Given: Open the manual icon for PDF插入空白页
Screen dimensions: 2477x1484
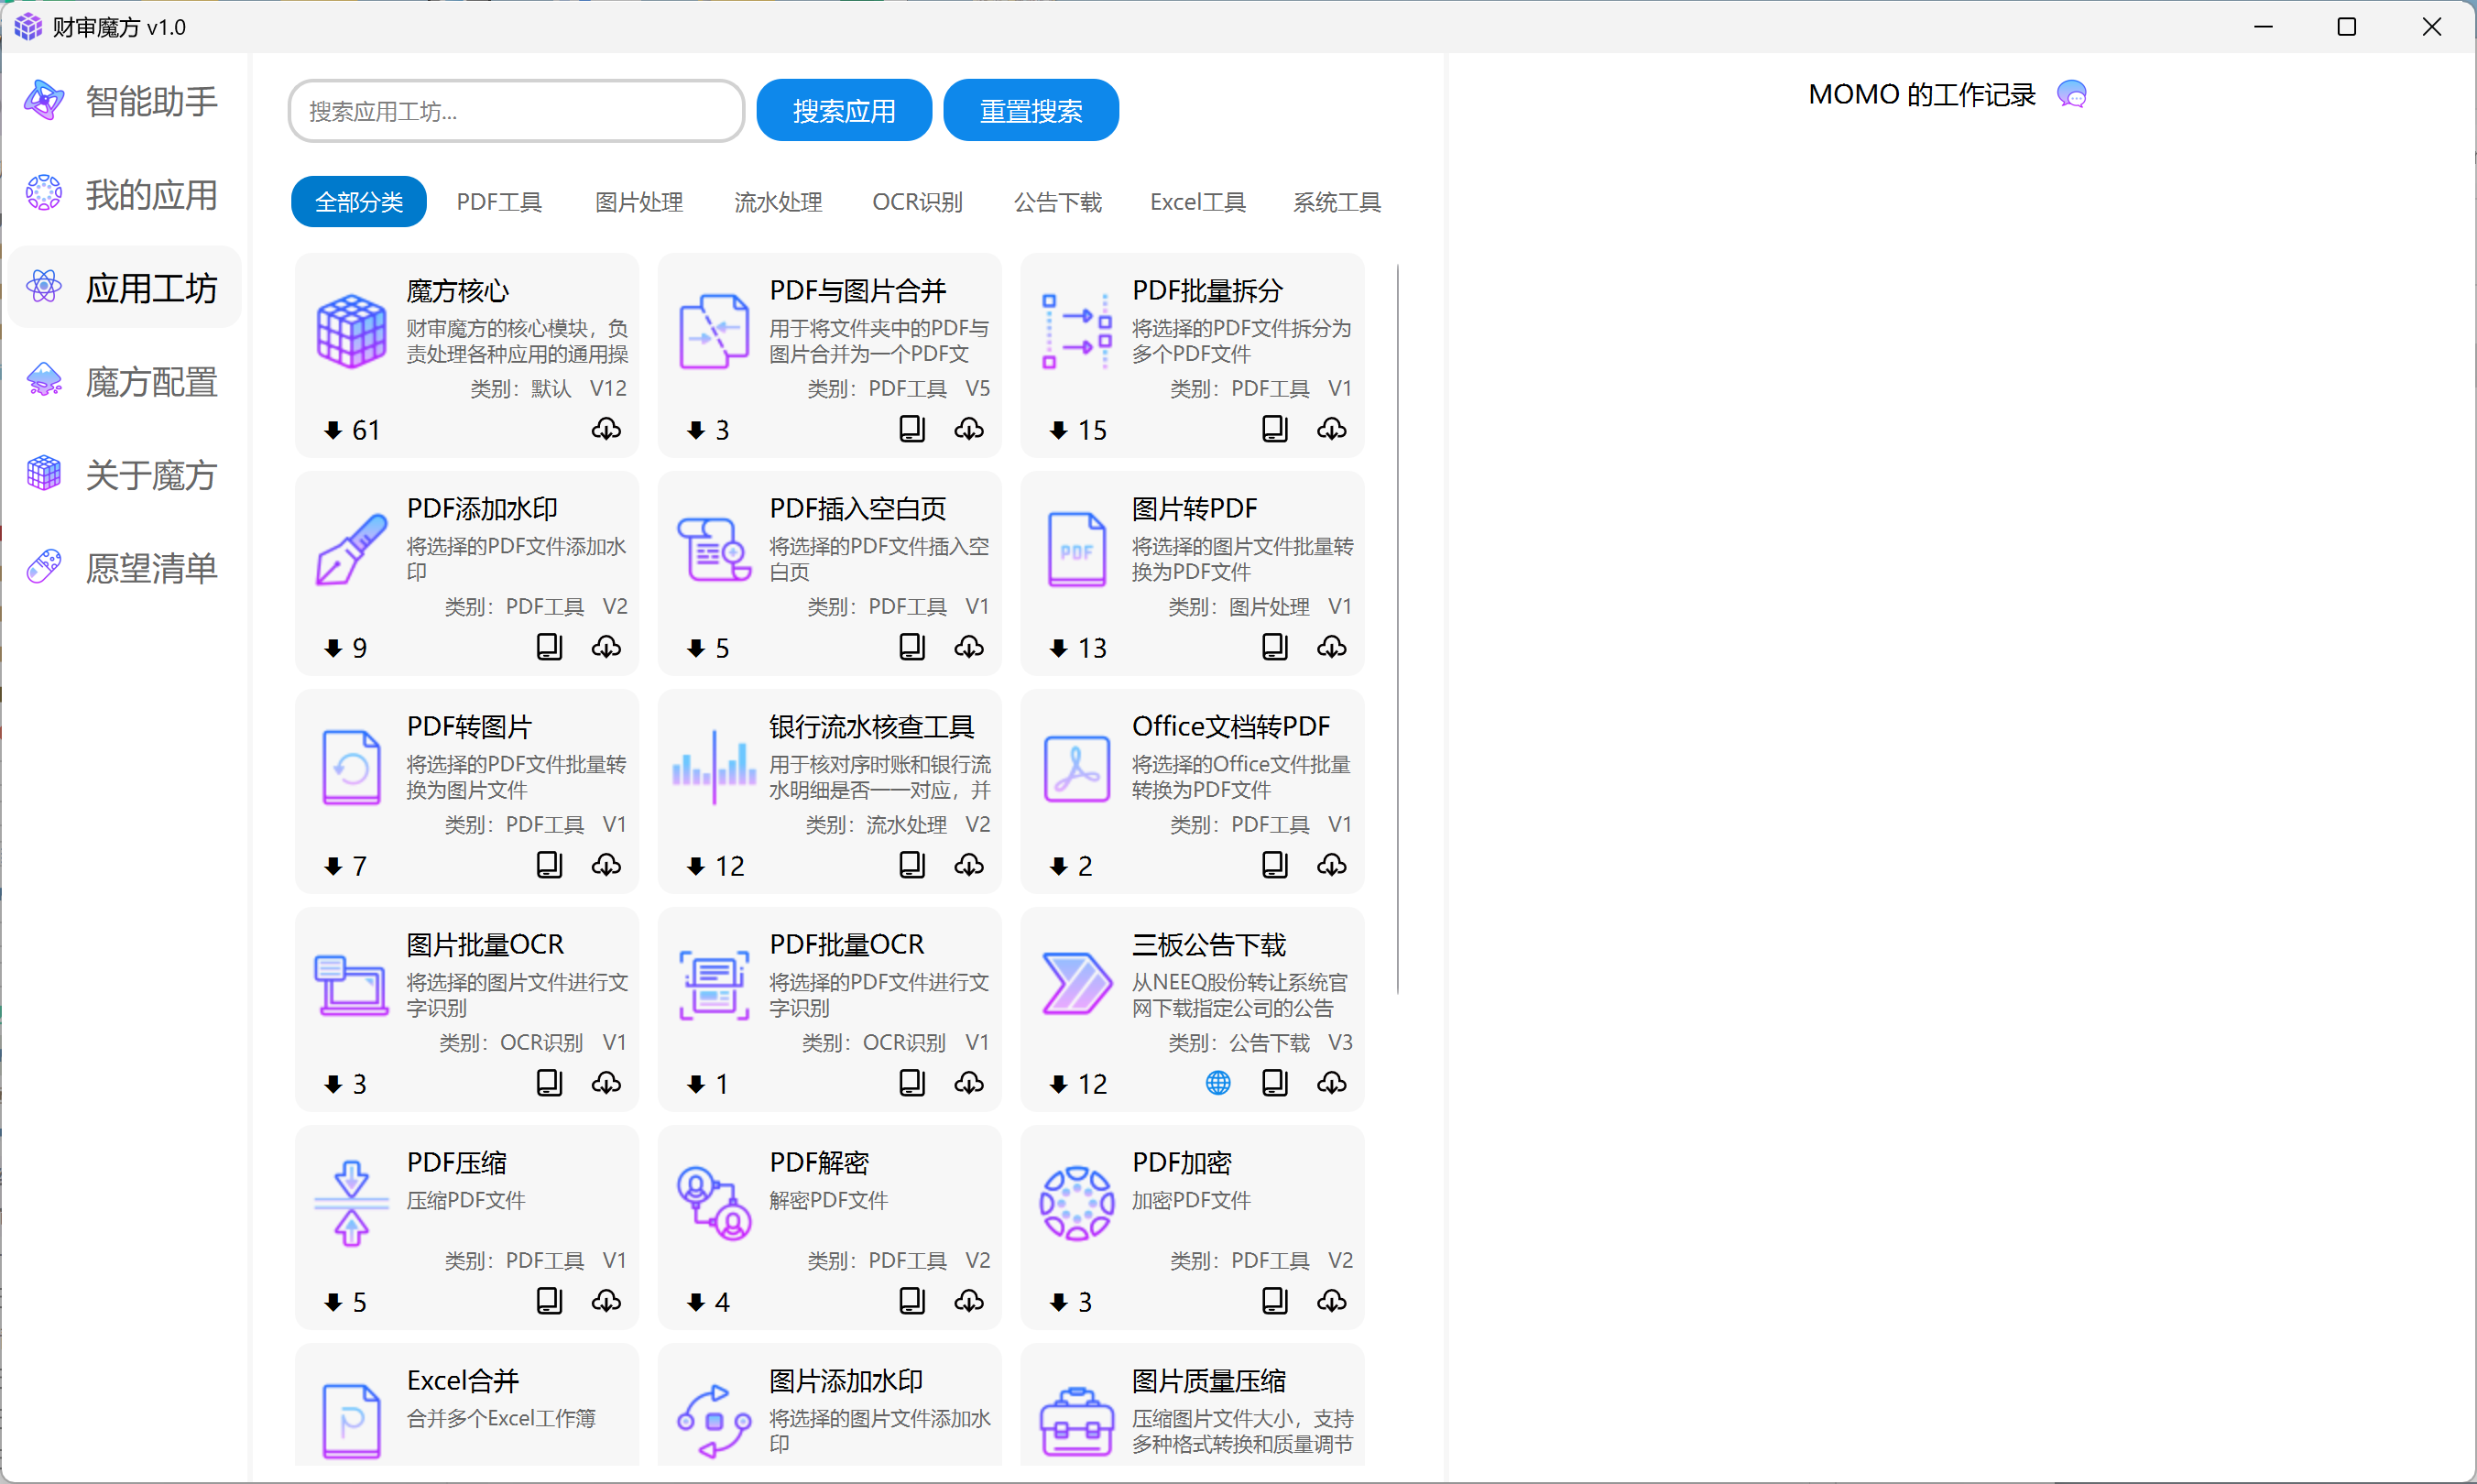Looking at the screenshot, I should [911, 647].
